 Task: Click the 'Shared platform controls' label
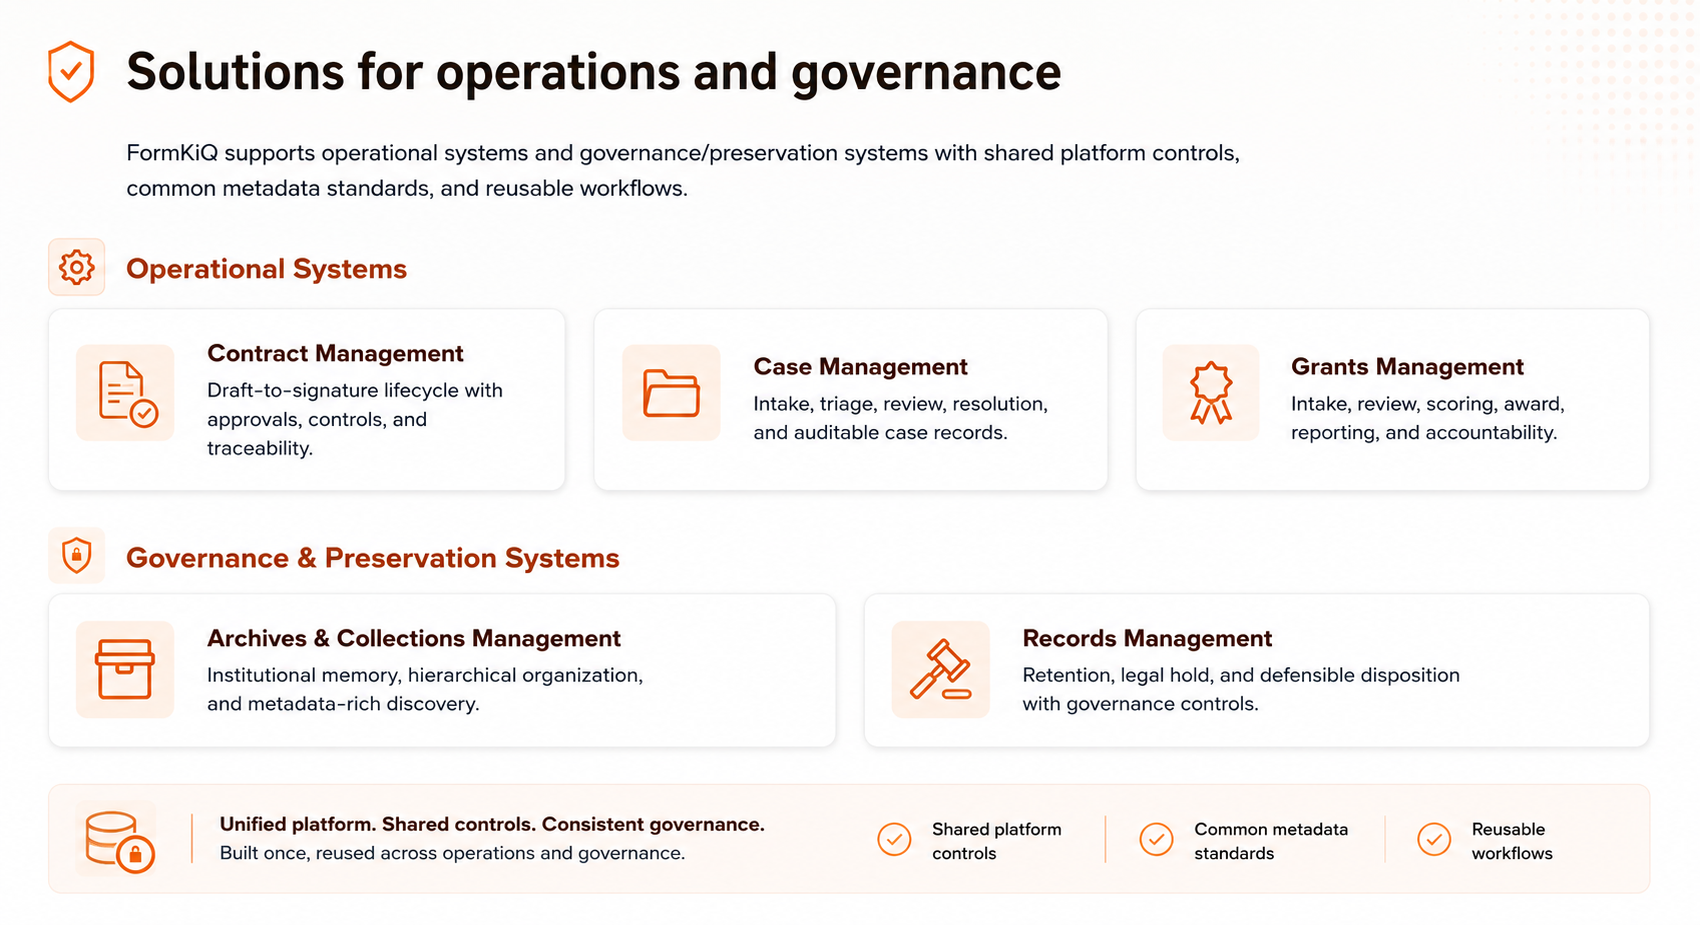[996, 841]
